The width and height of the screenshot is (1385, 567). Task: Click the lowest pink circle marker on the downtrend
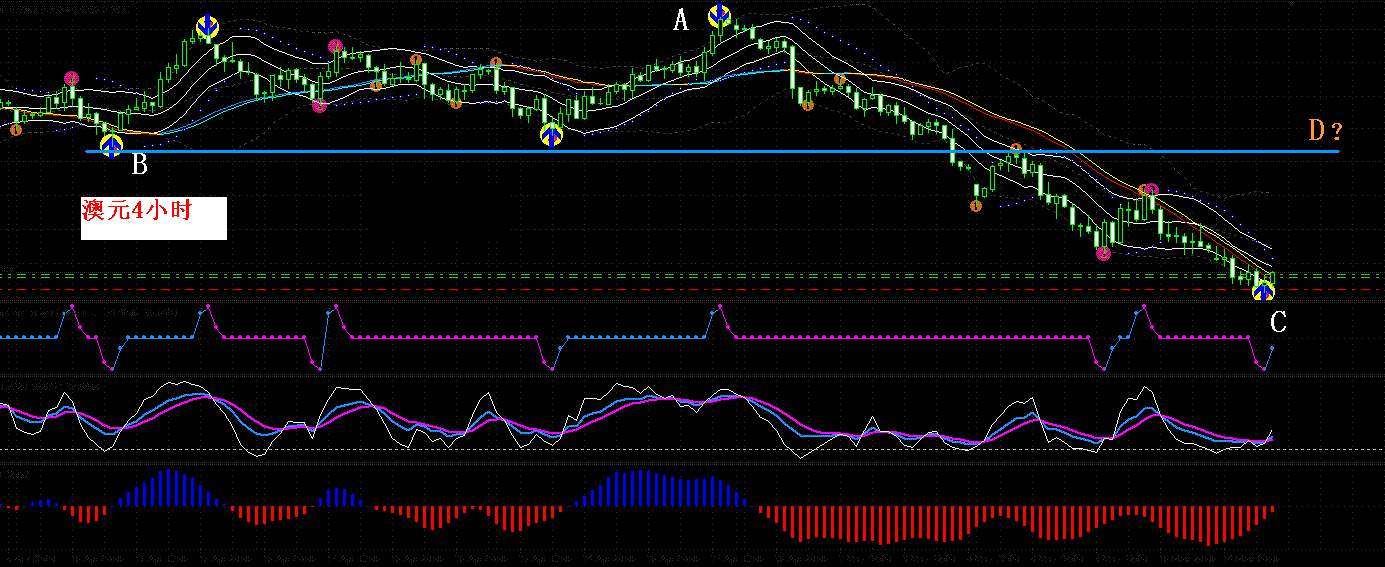pos(1103,253)
